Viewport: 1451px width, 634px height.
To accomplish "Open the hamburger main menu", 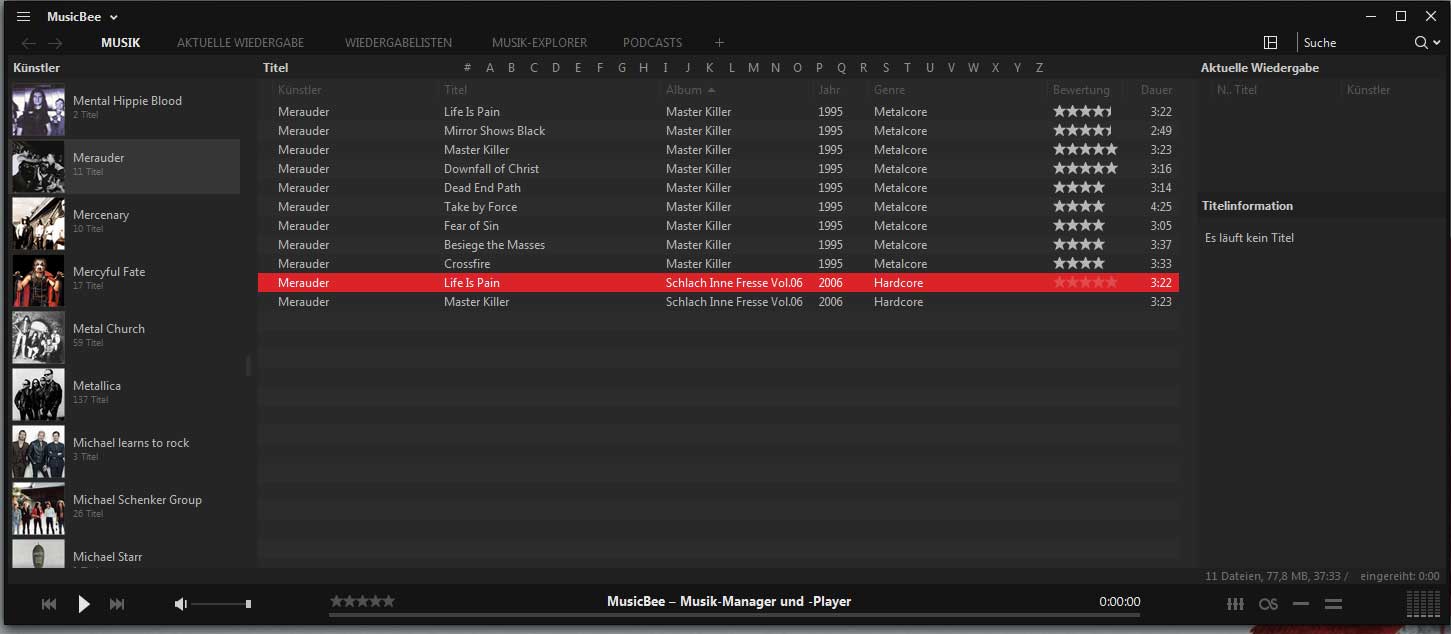I will pyautogui.click(x=24, y=17).
